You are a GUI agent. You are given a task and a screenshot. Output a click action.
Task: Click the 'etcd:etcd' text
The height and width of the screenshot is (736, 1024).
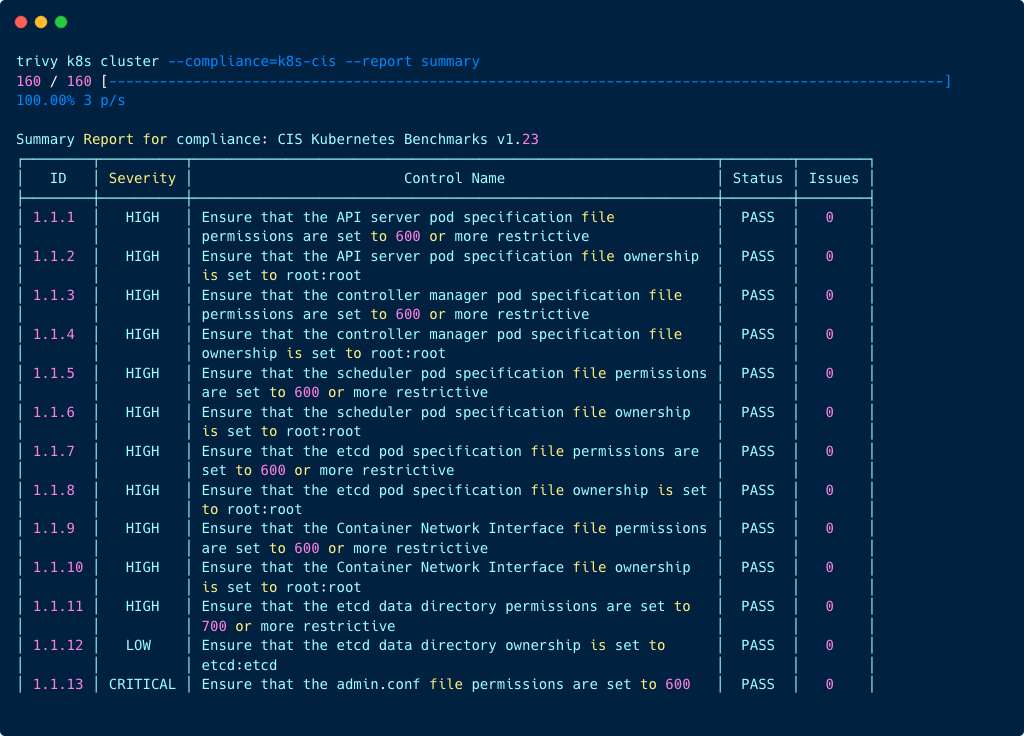click(239, 665)
